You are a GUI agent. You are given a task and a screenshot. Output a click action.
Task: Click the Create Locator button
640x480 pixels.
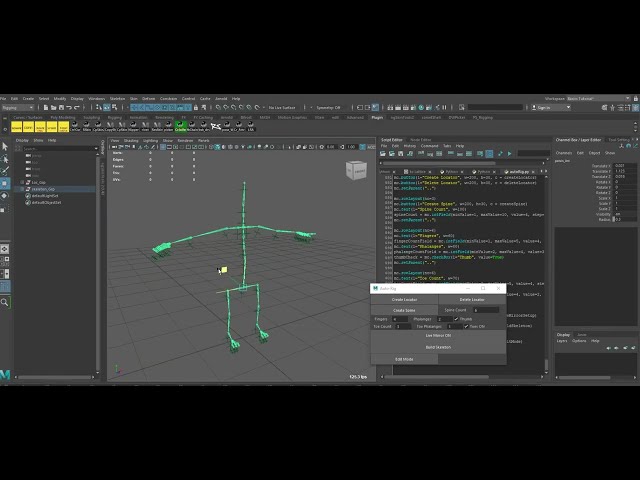tap(404, 300)
